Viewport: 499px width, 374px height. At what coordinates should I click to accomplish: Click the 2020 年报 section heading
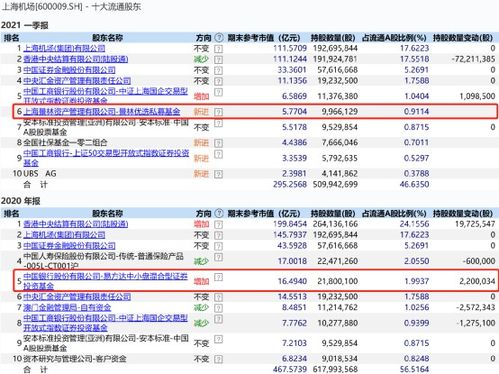point(21,201)
